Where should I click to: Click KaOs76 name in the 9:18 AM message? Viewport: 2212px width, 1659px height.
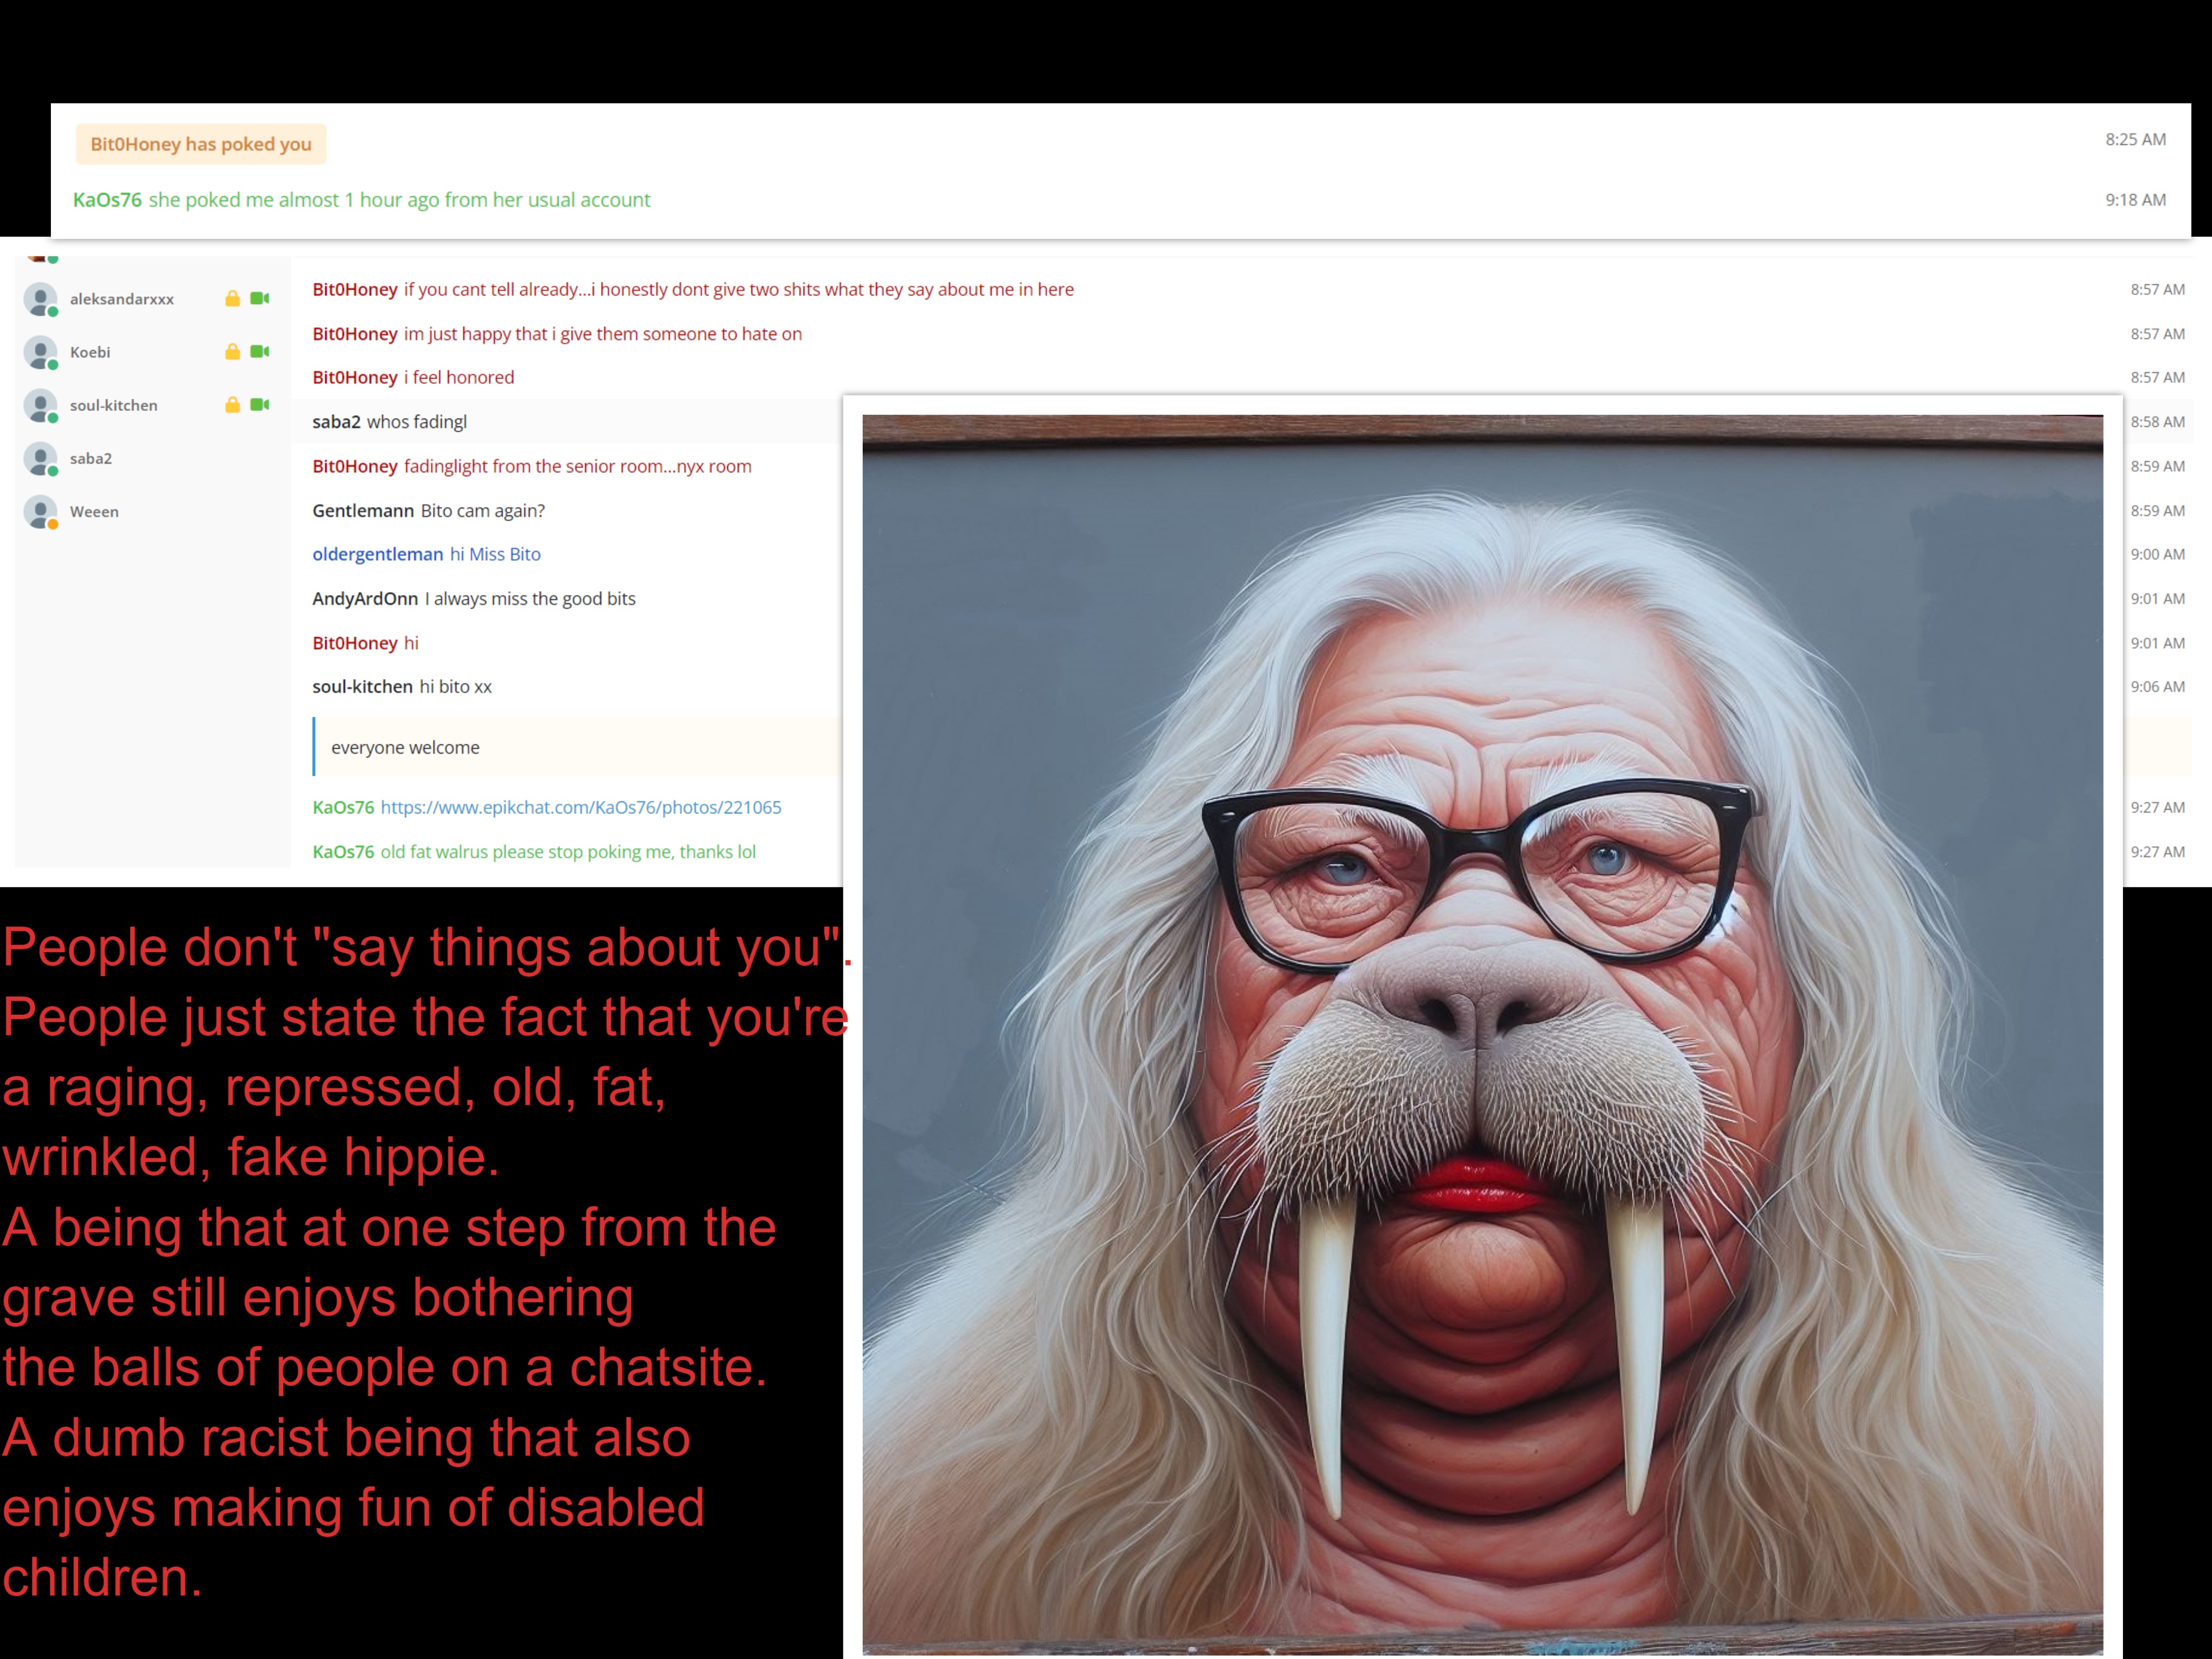coord(107,200)
